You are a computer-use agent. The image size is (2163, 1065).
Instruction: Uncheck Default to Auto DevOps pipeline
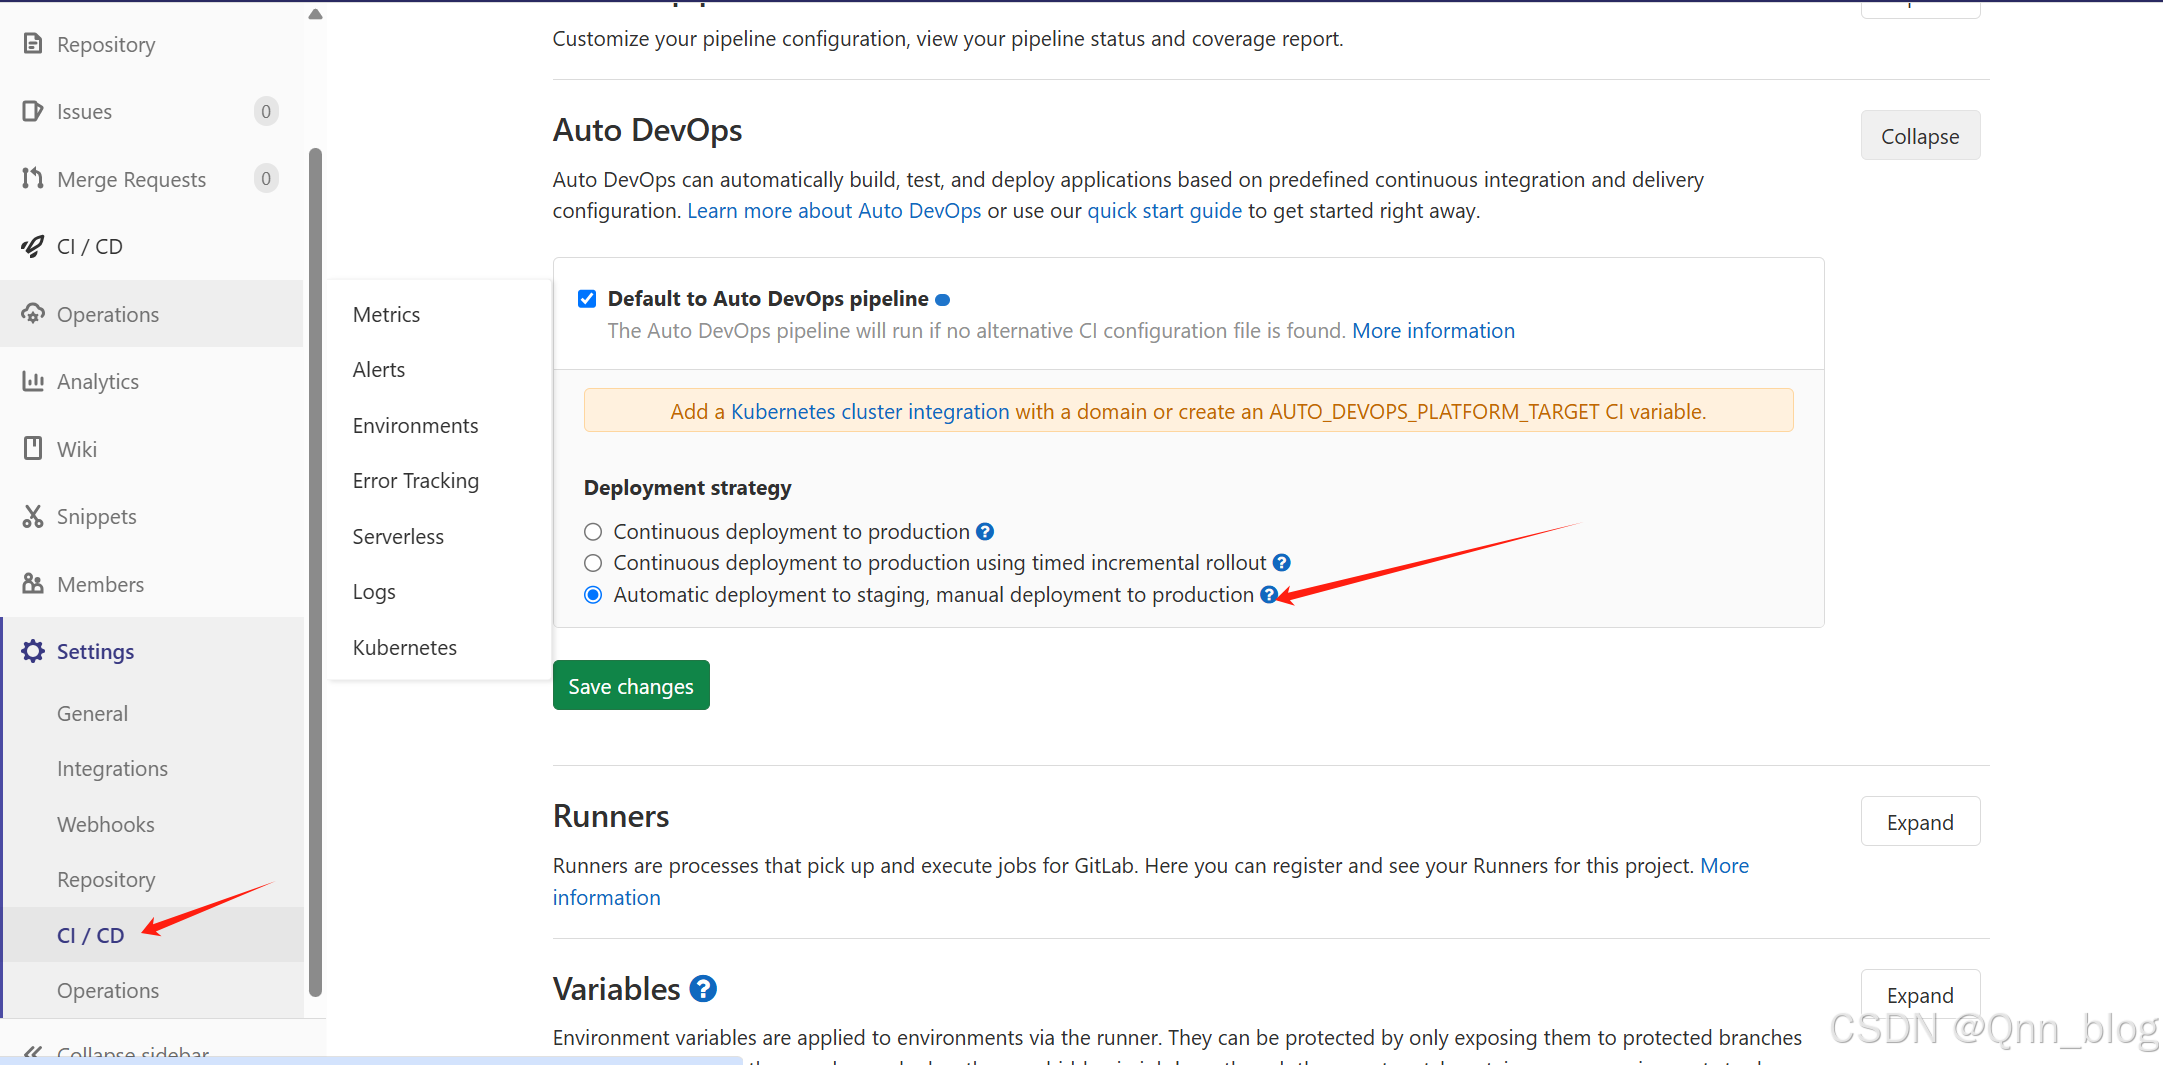(x=587, y=297)
